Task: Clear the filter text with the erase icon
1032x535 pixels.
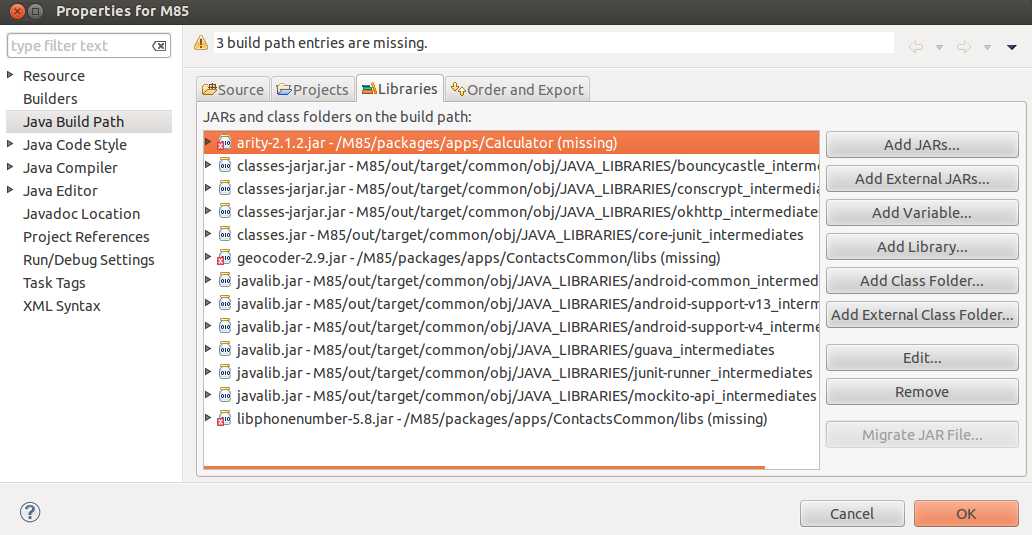Action: pyautogui.click(x=159, y=45)
